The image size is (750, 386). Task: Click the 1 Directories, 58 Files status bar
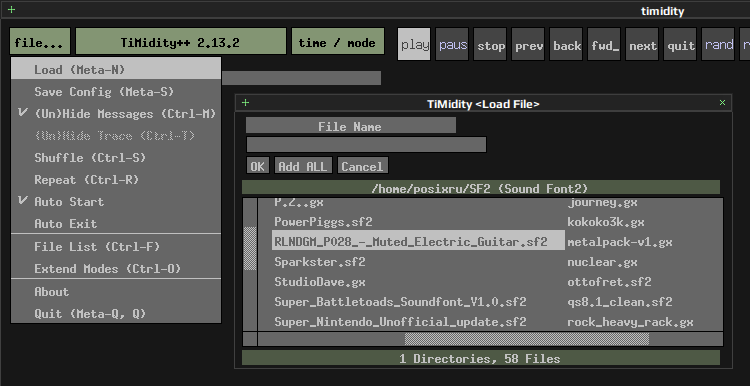pos(480,358)
